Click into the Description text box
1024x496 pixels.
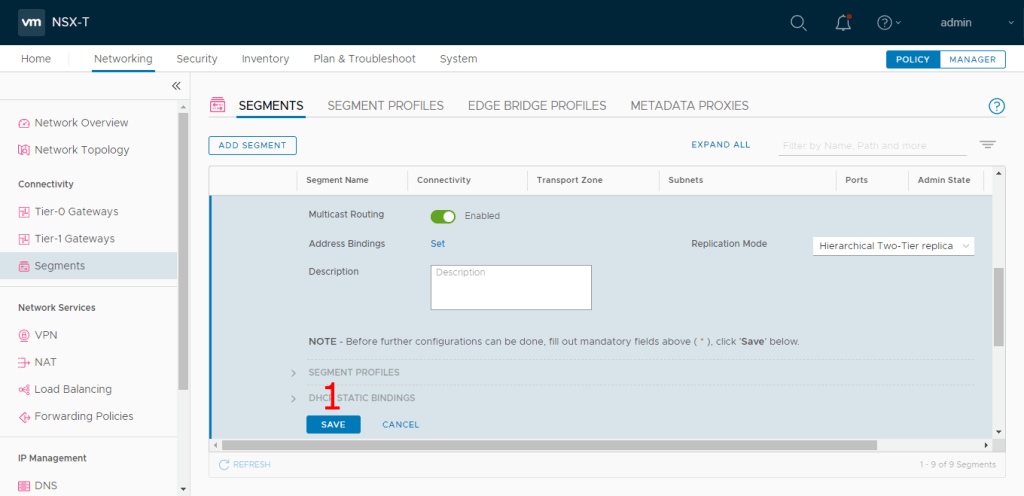tap(510, 288)
